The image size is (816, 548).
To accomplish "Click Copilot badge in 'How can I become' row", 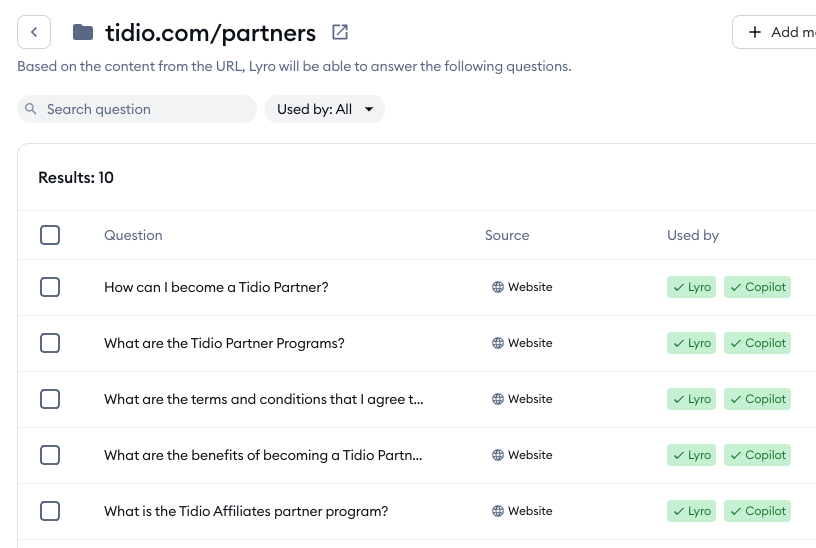I will point(757,287).
